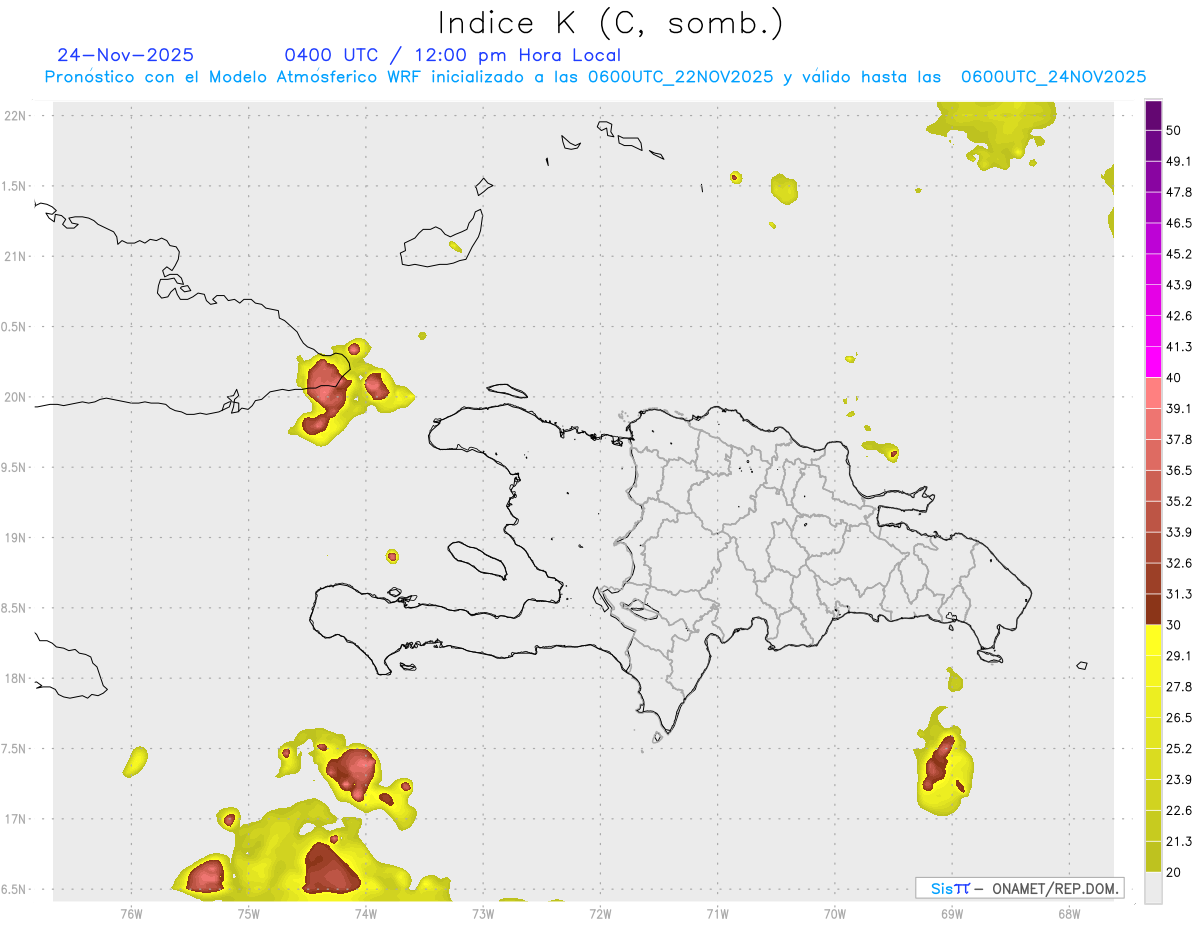Click the colorbar value "41.3"
Image resolution: width=1200 pixels, height=927 pixels.
1179,347
